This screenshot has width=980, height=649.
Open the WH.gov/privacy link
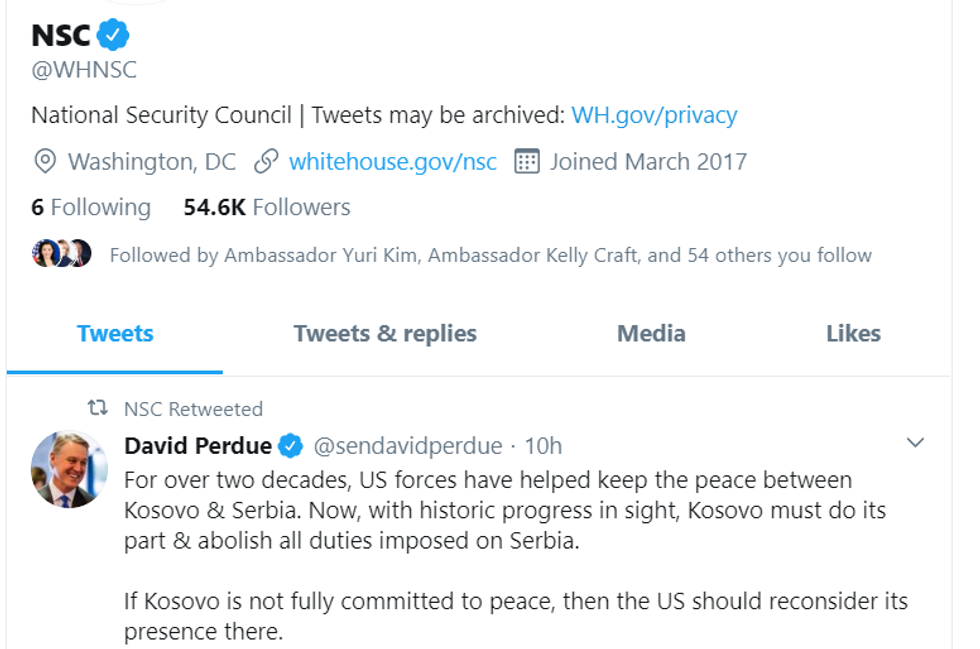654,115
